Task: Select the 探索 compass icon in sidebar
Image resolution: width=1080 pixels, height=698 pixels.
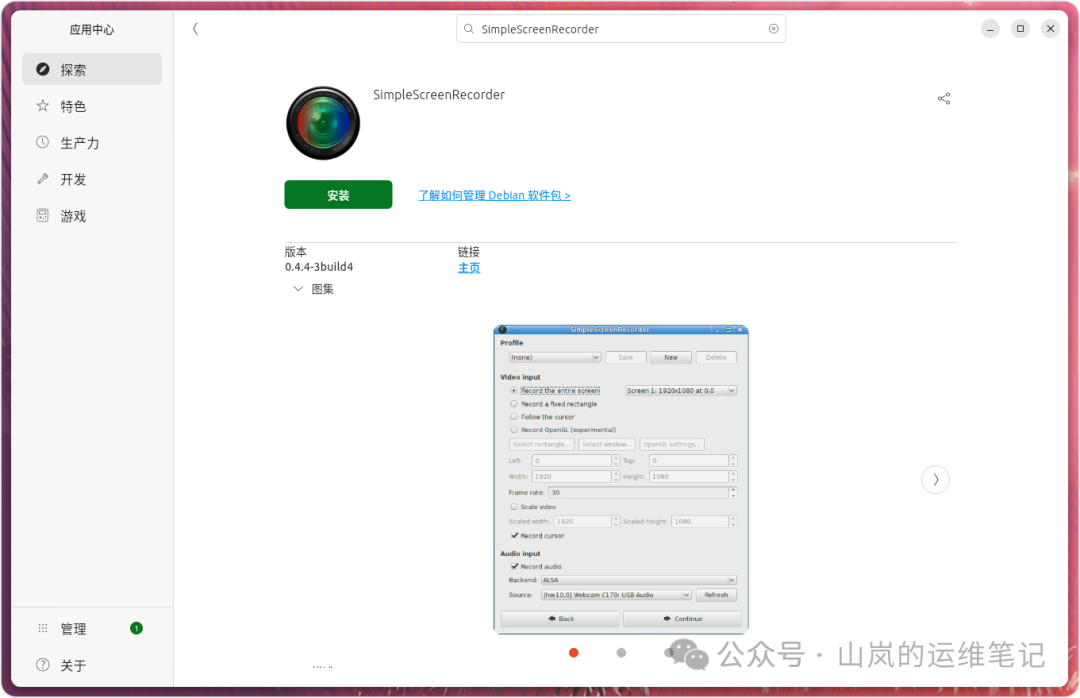Action: point(41,69)
